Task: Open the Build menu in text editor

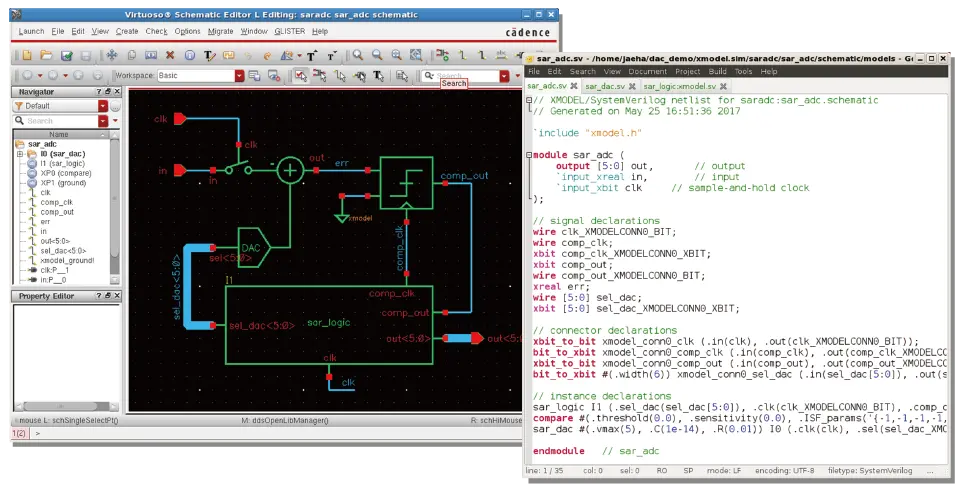Action: (x=717, y=72)
